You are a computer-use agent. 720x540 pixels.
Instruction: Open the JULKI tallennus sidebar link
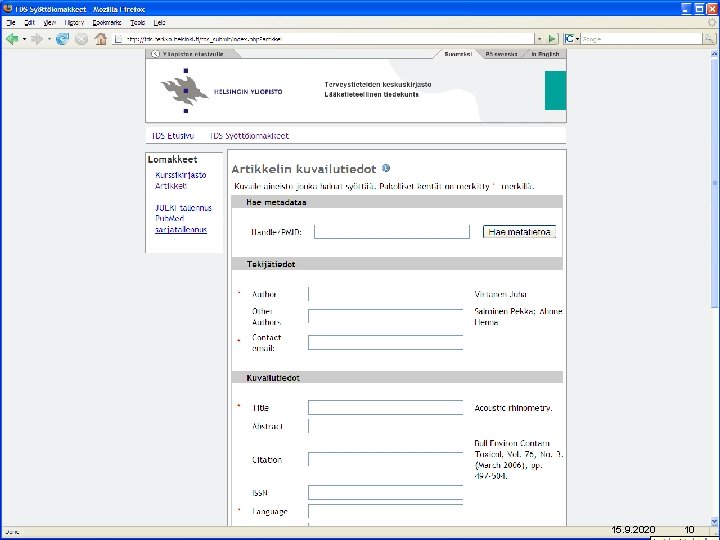coord(183,208)
